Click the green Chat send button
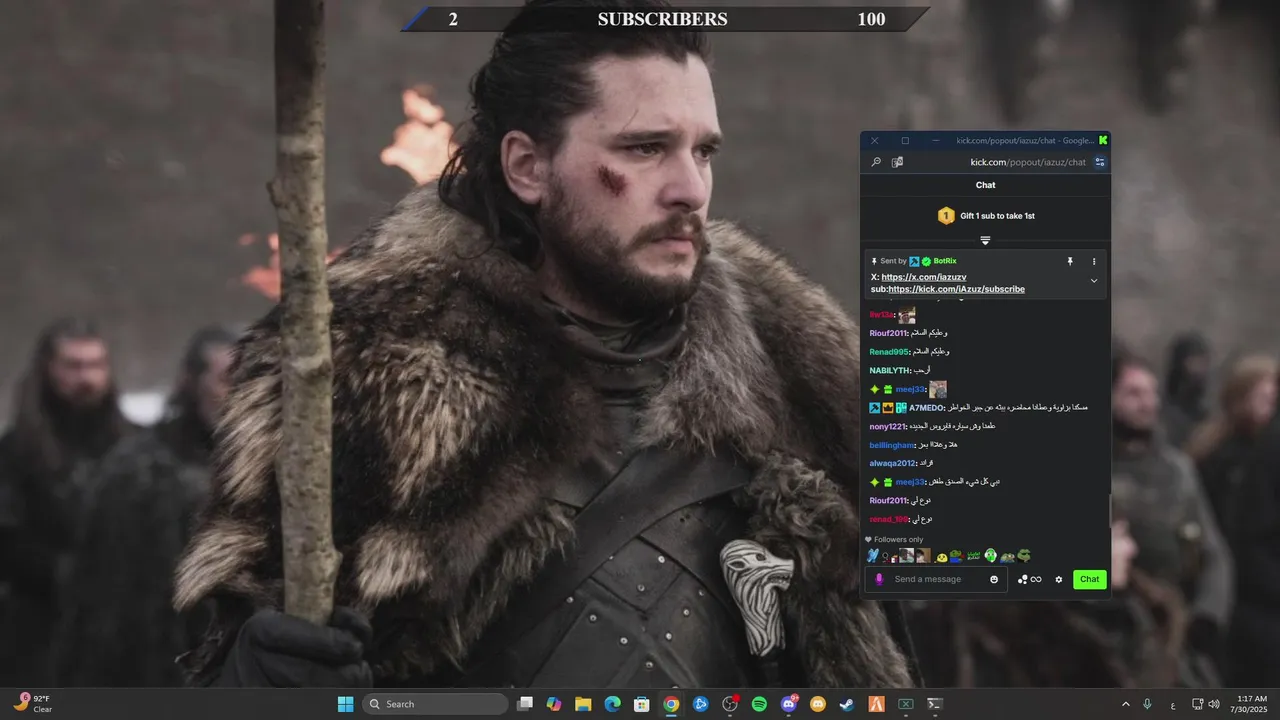The width and height of the screenshot is (1280, 720). click(x=1090, y=579)
